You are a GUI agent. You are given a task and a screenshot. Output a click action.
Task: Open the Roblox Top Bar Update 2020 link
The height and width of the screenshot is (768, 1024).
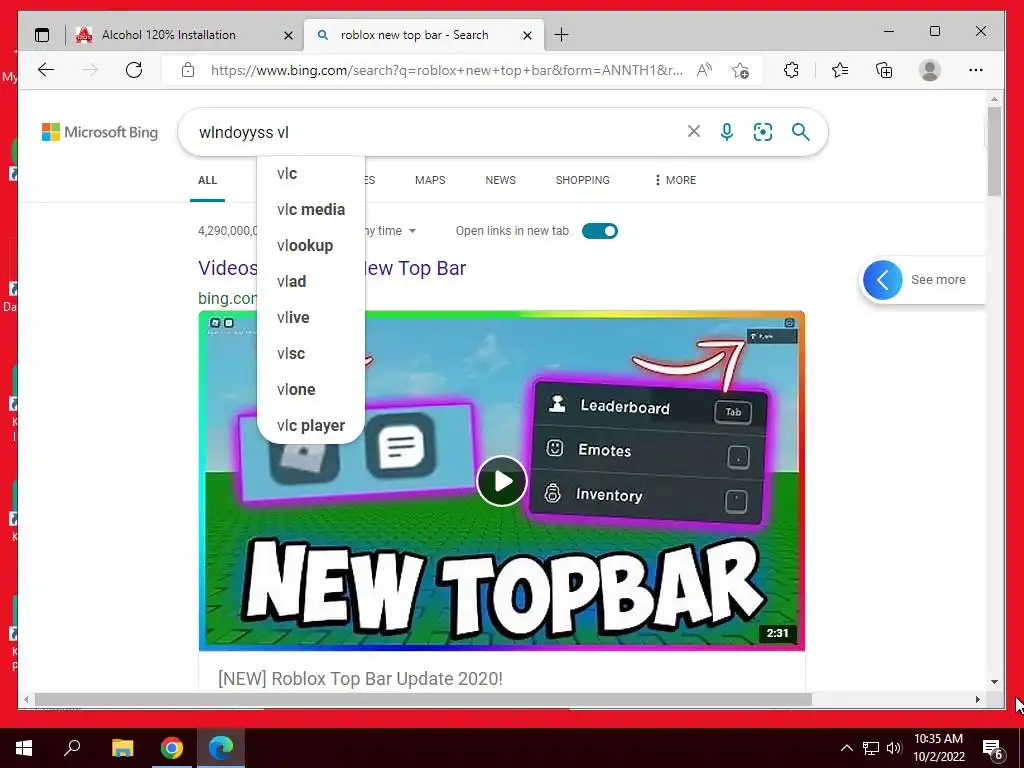[360, 679]
